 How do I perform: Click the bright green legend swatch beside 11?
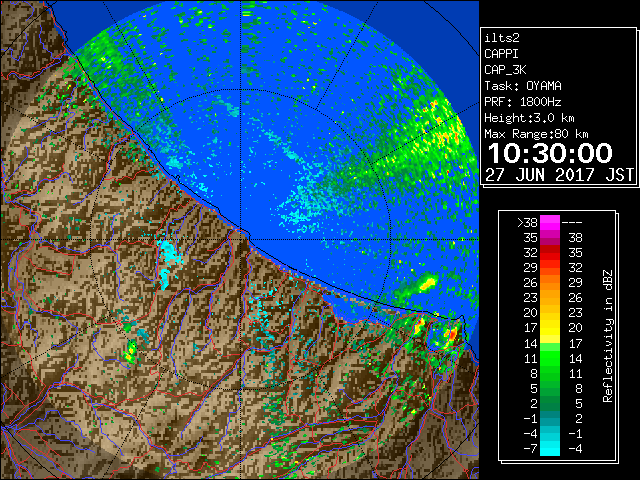pyautogui.click(x=550, y=358)
